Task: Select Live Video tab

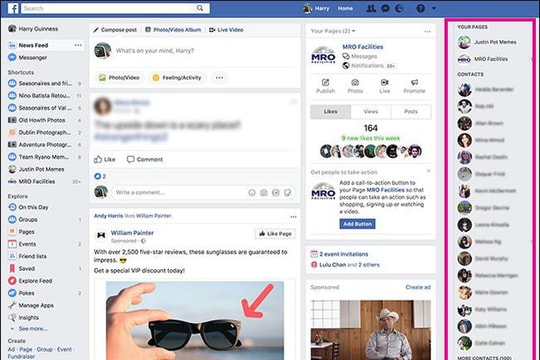Action: pyautogui.click(x=226, y=30)
